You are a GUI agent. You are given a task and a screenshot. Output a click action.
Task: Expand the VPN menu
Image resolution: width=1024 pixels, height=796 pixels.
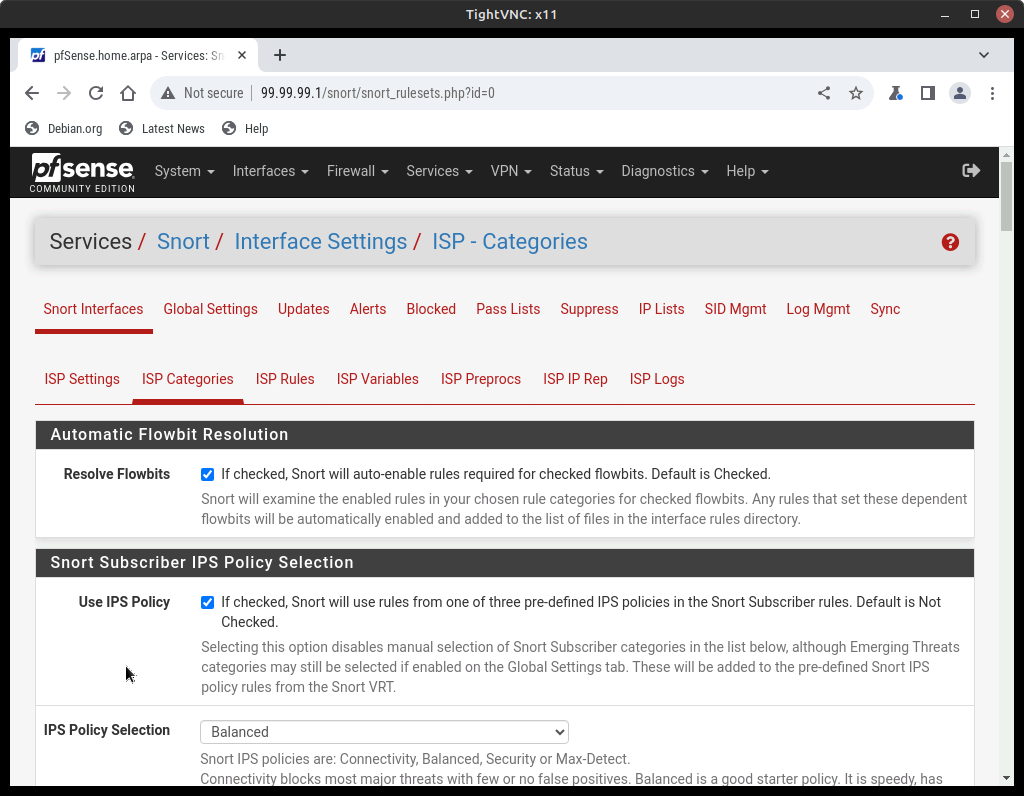coord(511,171)
